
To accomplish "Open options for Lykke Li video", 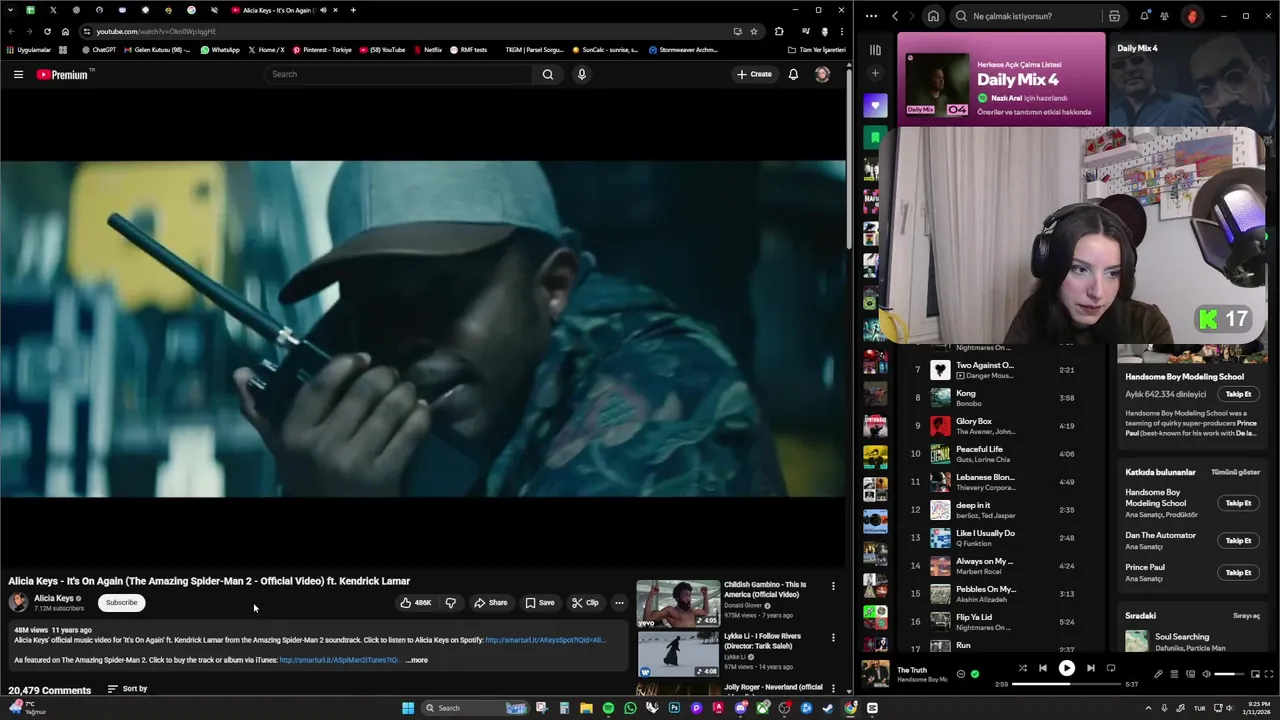I will click(x=833, y=637).
